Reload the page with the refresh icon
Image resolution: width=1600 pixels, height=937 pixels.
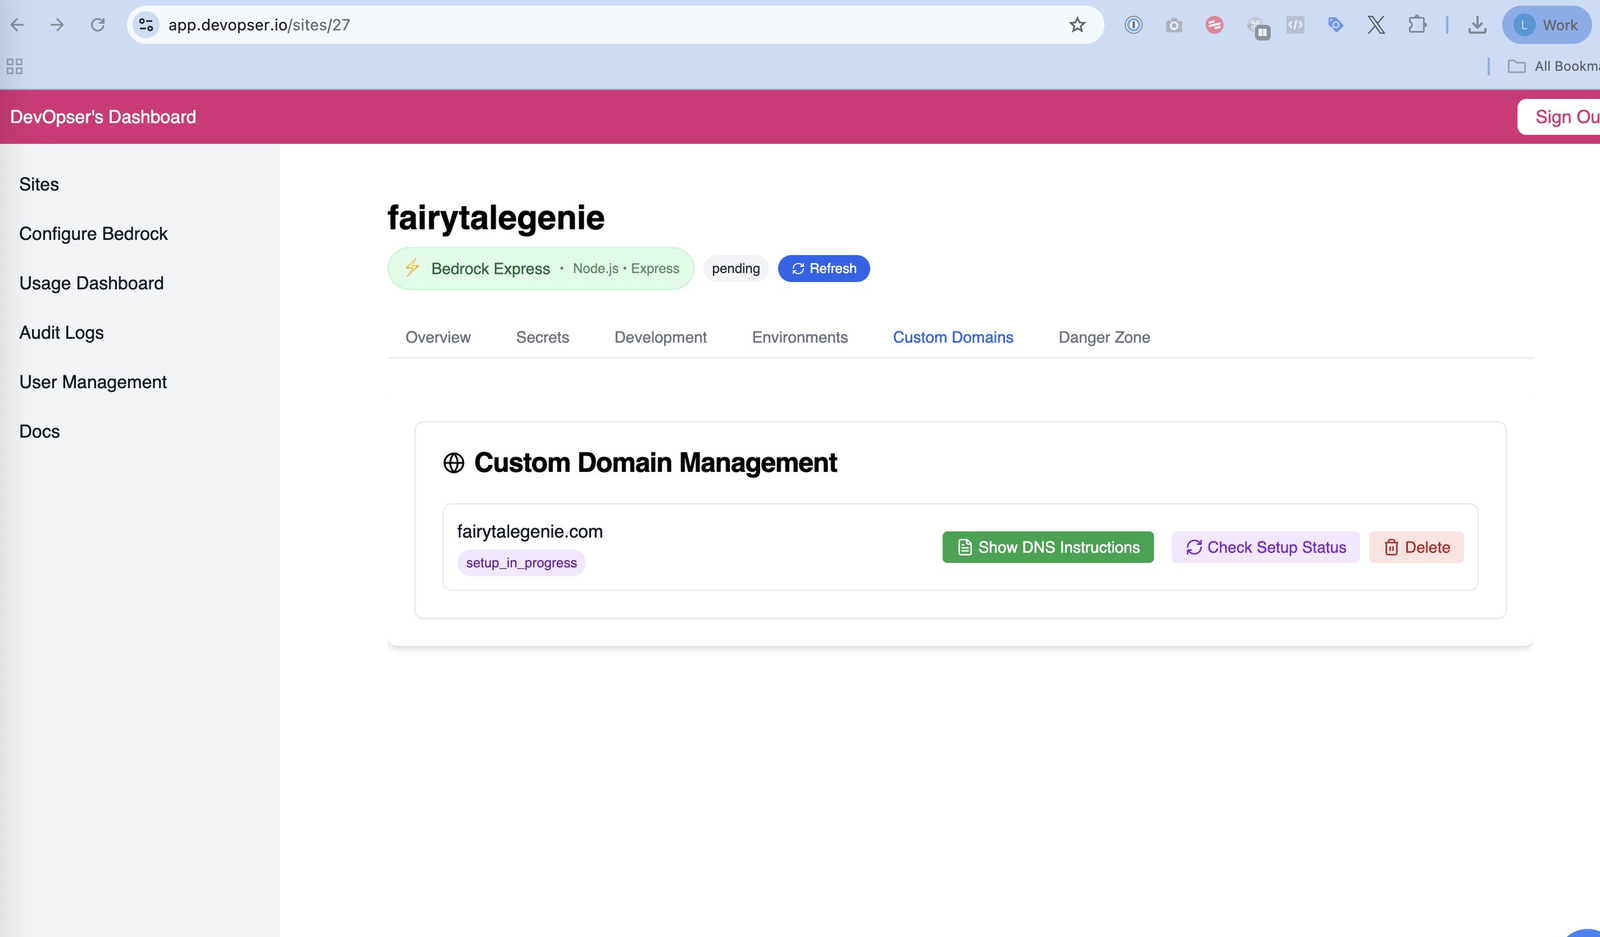tap(98, 25)
